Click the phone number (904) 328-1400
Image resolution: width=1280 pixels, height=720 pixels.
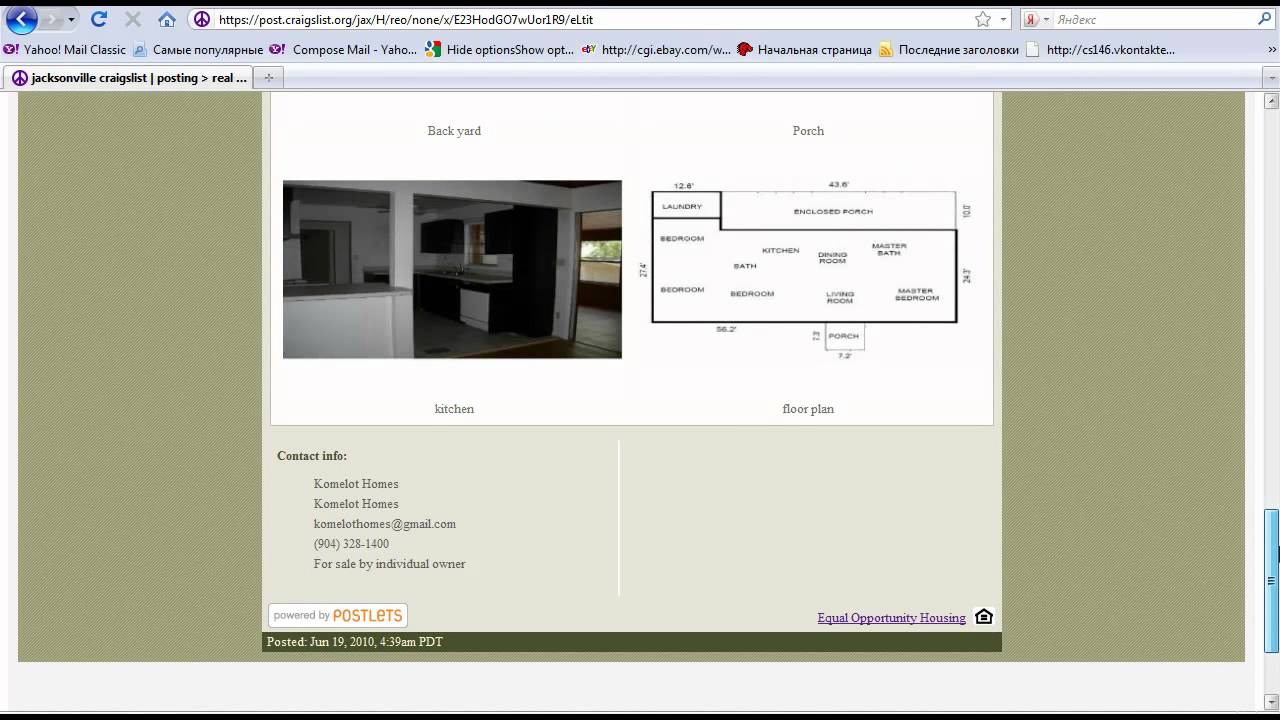[351, 544]
